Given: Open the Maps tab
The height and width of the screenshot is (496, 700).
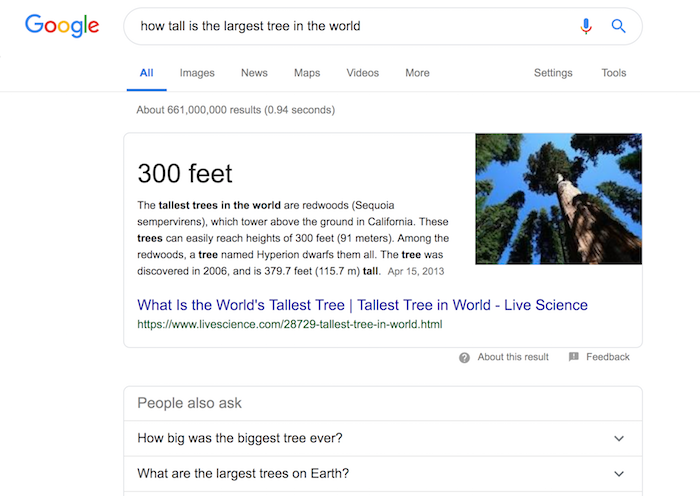Looking at the screenshot, I should pyautogui.click(x=307, y=73).
